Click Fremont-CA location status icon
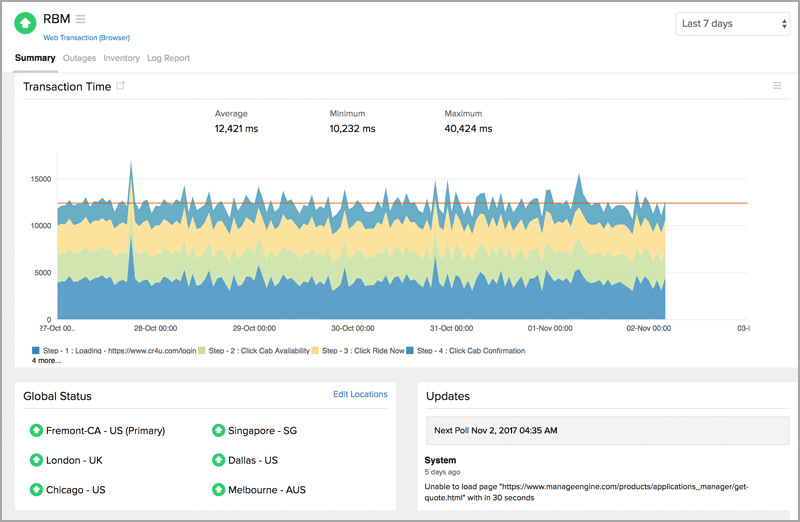 (x=37, y=431)
